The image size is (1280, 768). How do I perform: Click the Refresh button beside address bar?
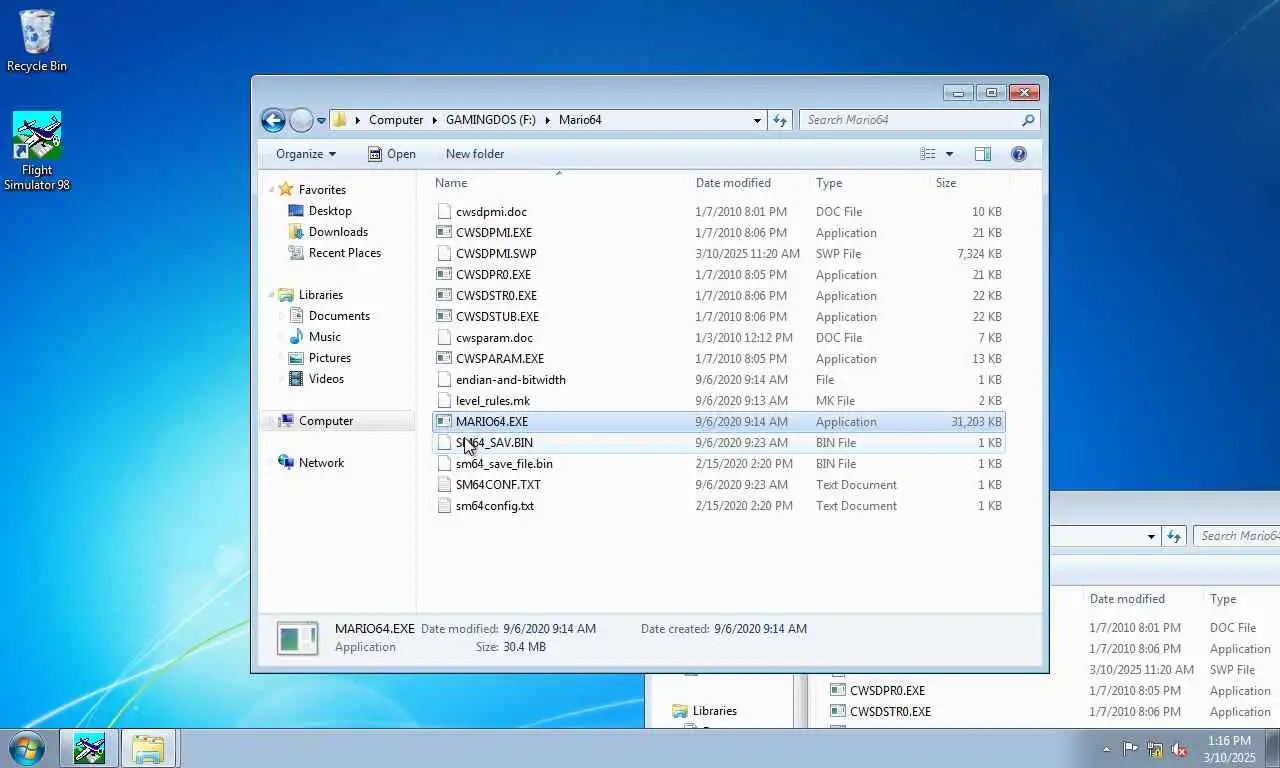tap(780, 120)
